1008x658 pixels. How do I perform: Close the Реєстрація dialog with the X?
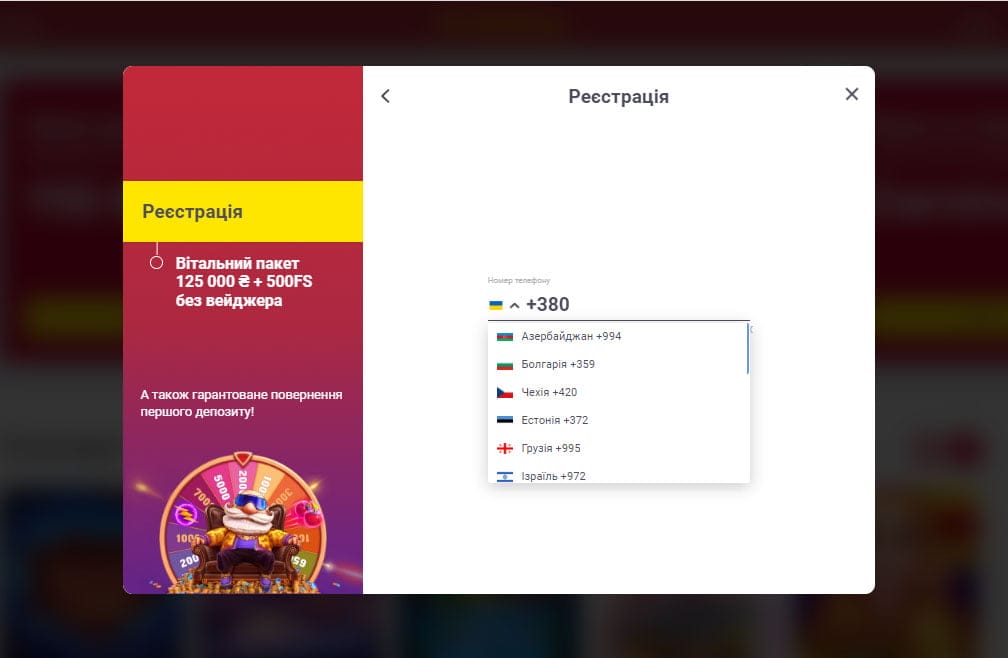click(851, 94)
